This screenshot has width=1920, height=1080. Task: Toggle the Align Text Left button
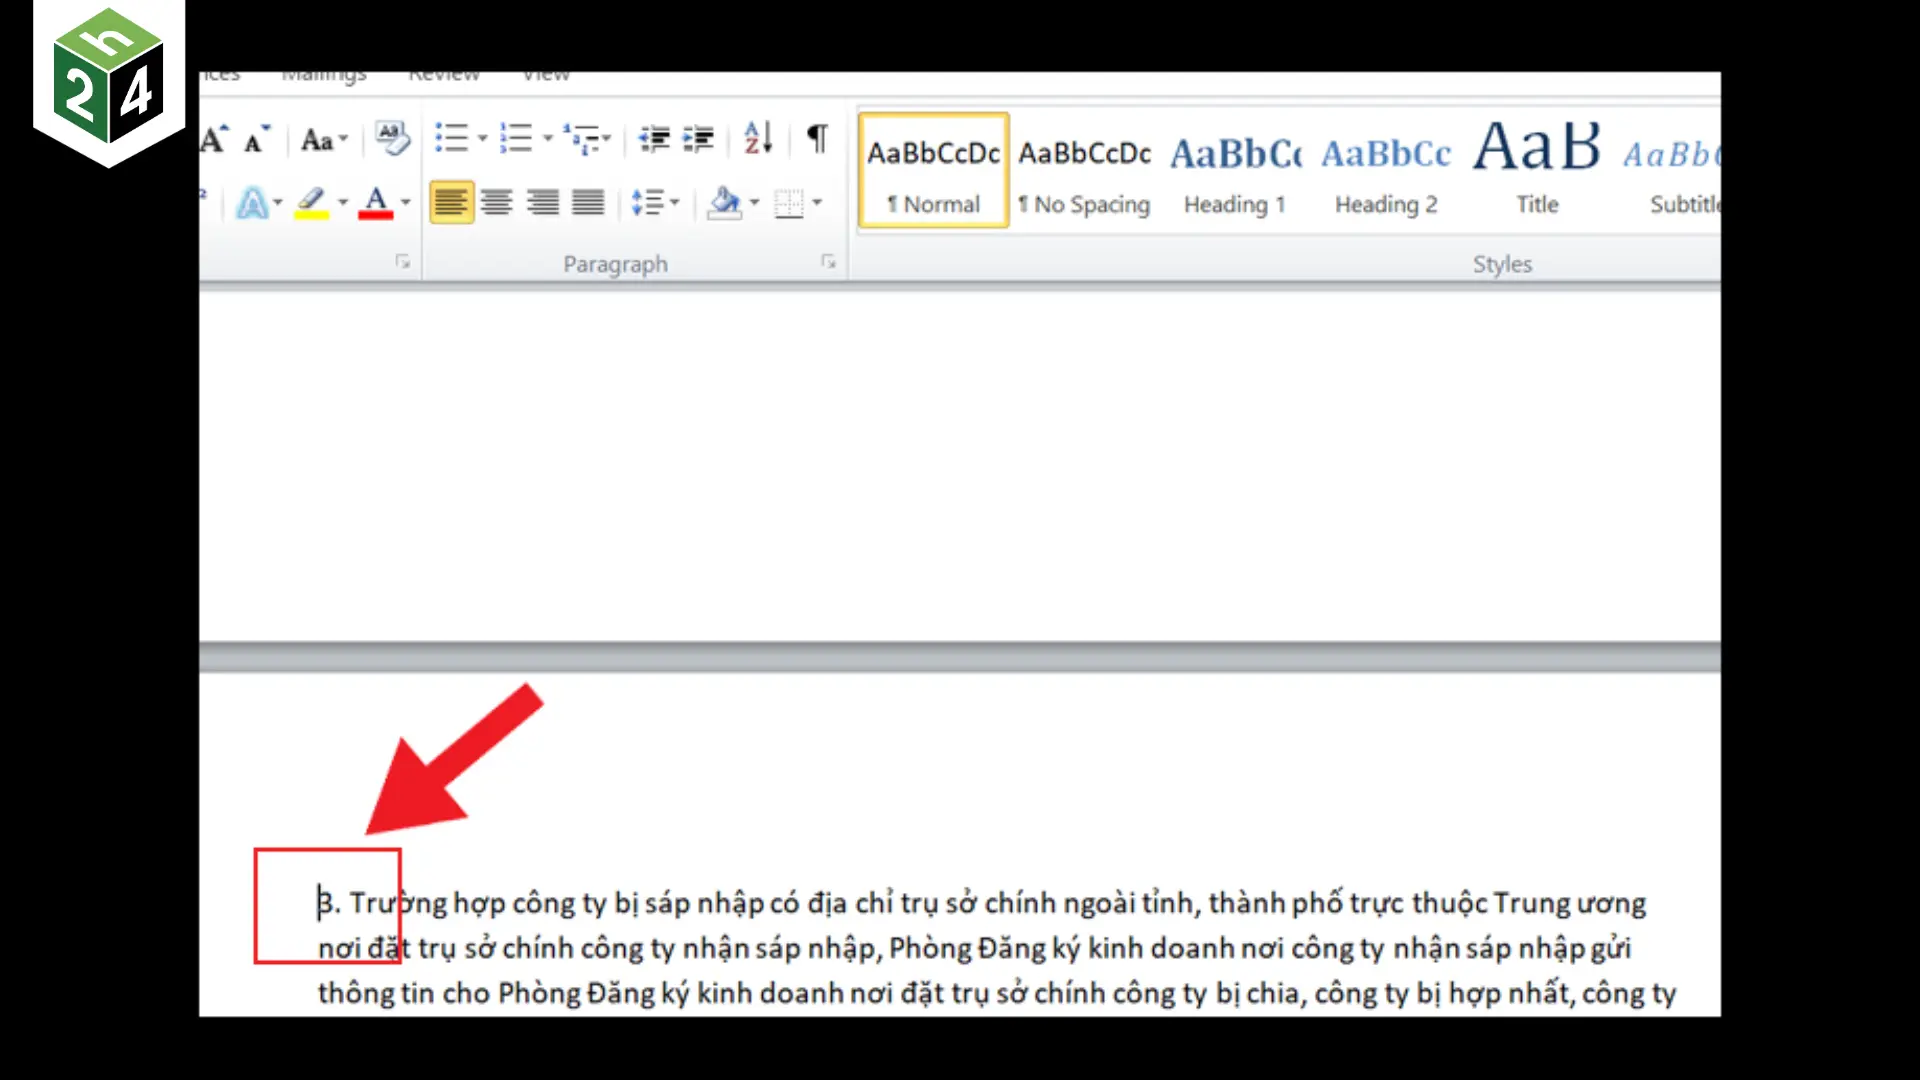click(x=451, y=203)
